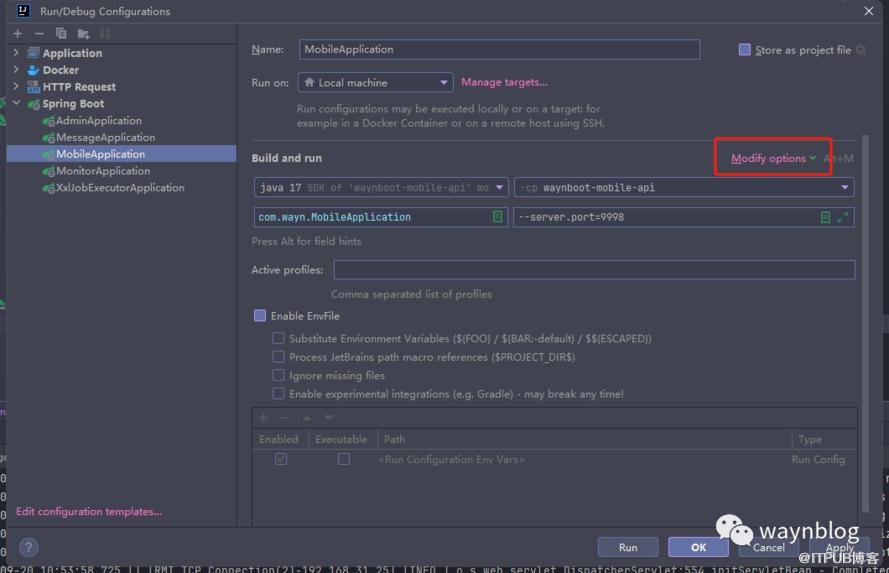889x573 pixels.
Task: Click the Remove Configuration minus icon
Action: (x=39, y=34)
